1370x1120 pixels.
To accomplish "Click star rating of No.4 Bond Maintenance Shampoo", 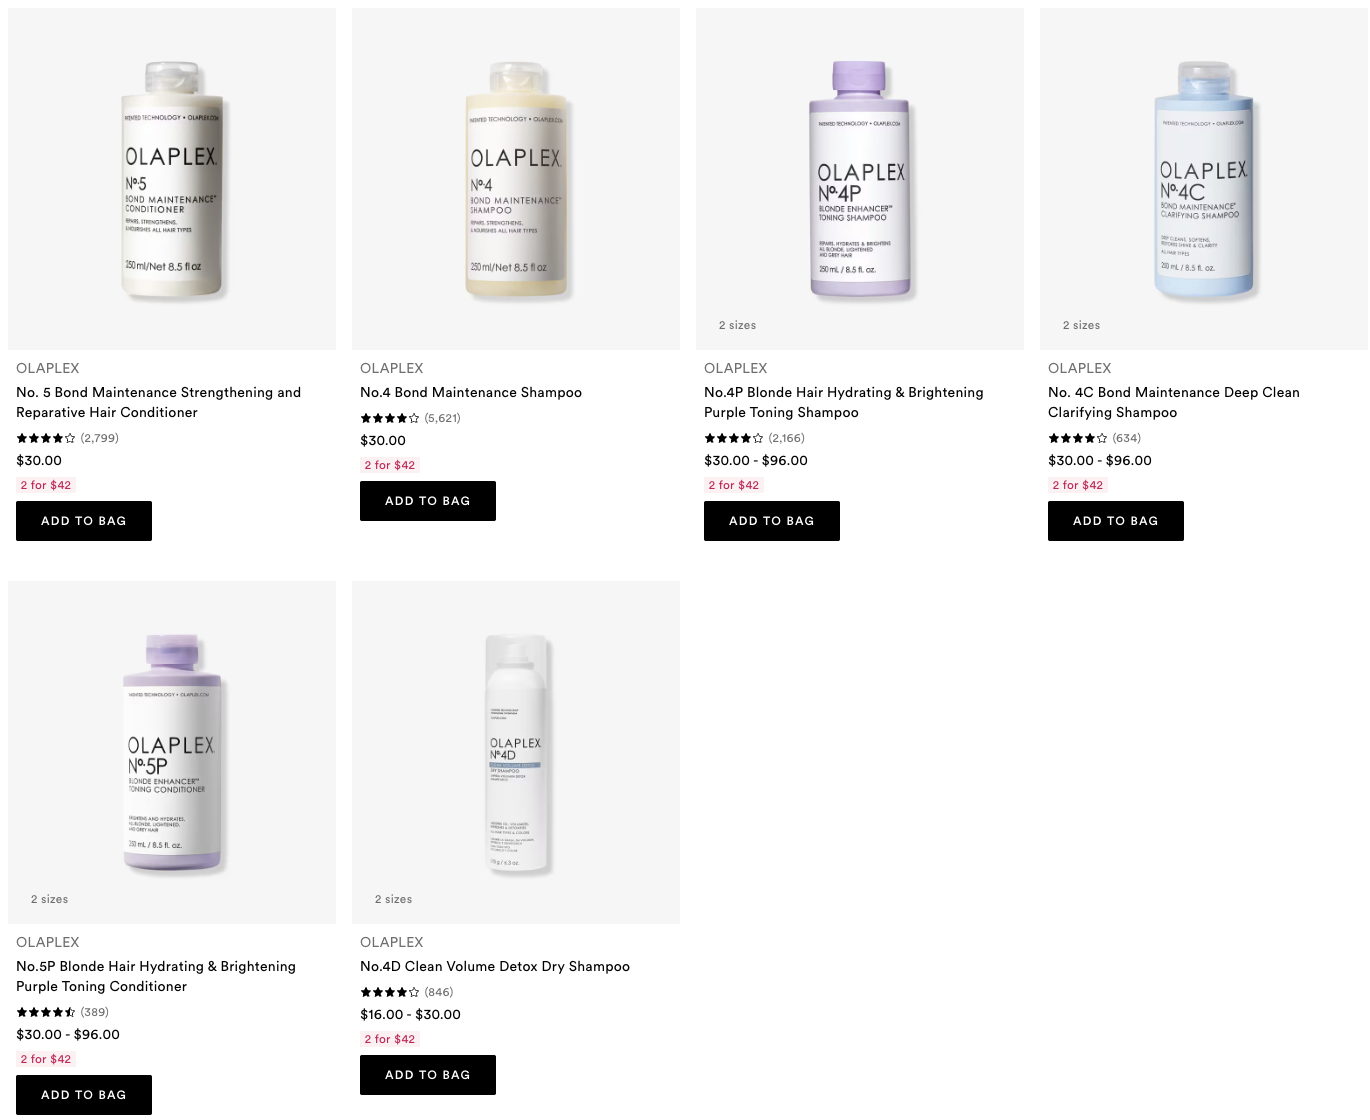I will [389, 418].
